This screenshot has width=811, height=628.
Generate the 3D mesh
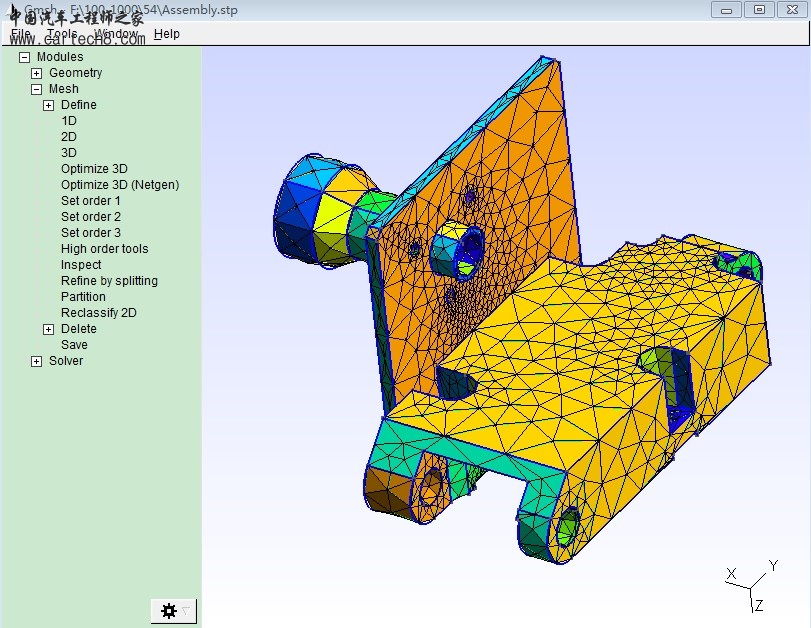(x=69, y=153)
